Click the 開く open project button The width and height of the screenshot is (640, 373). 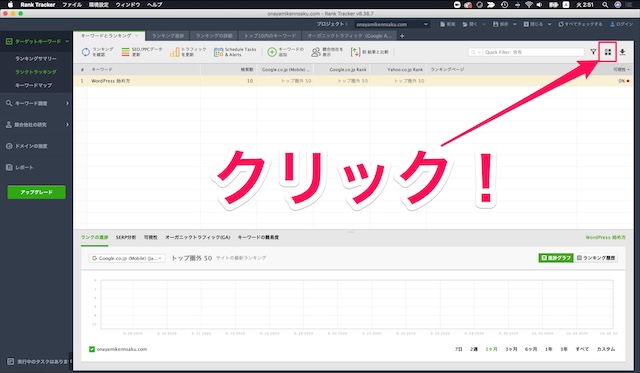(x=469, y=24)
